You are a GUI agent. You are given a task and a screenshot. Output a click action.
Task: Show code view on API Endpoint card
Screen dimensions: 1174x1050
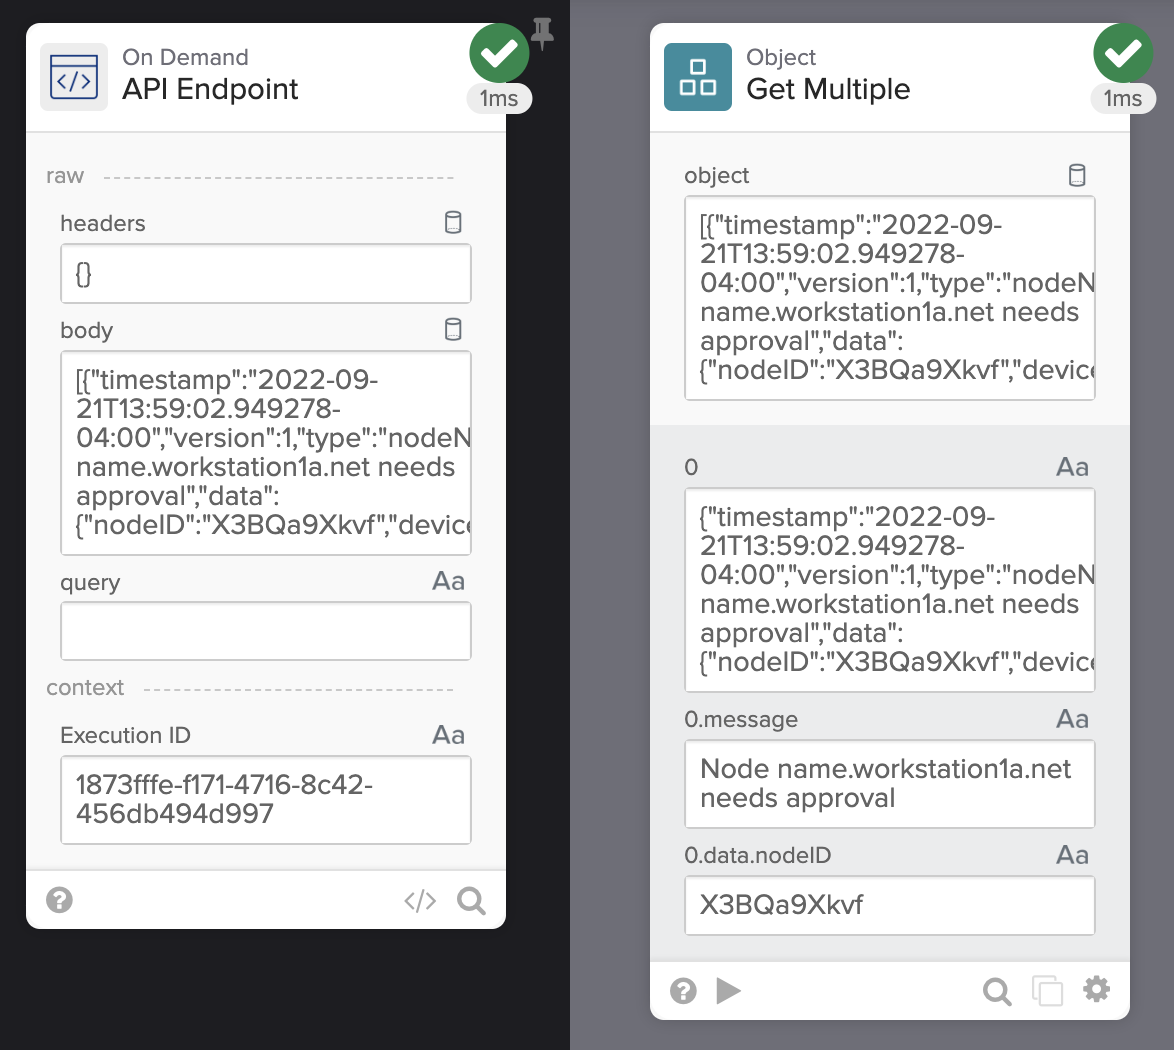pyautogui.click(x=420, y=901)
